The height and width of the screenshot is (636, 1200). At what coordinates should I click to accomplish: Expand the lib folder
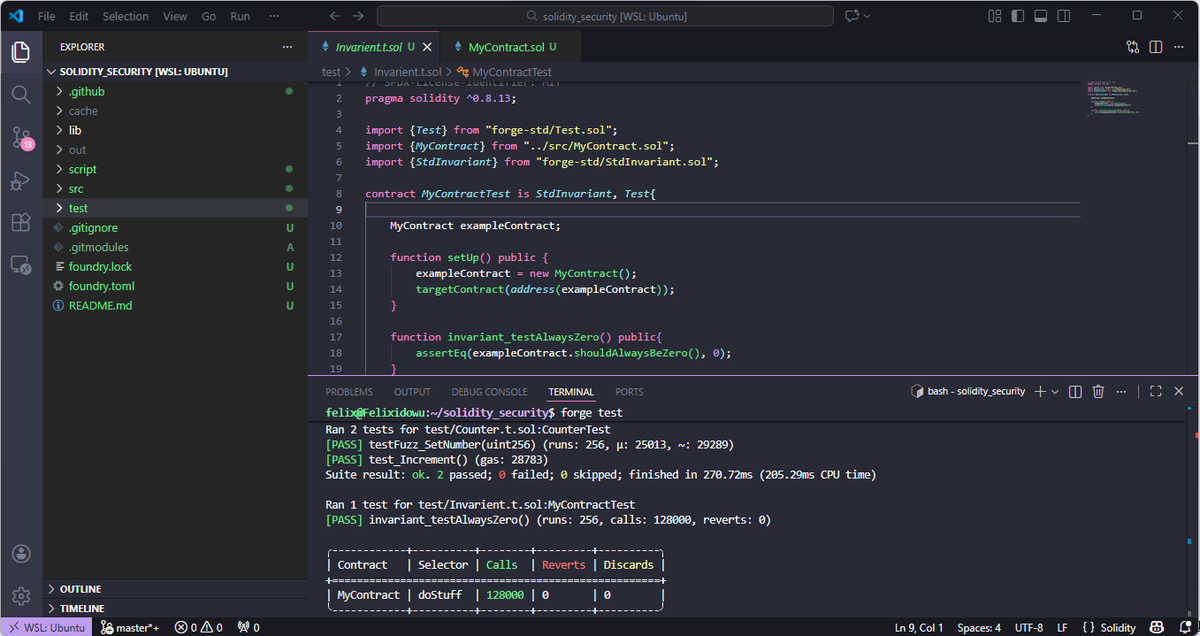pyautogui.click(x=175, y=130)
